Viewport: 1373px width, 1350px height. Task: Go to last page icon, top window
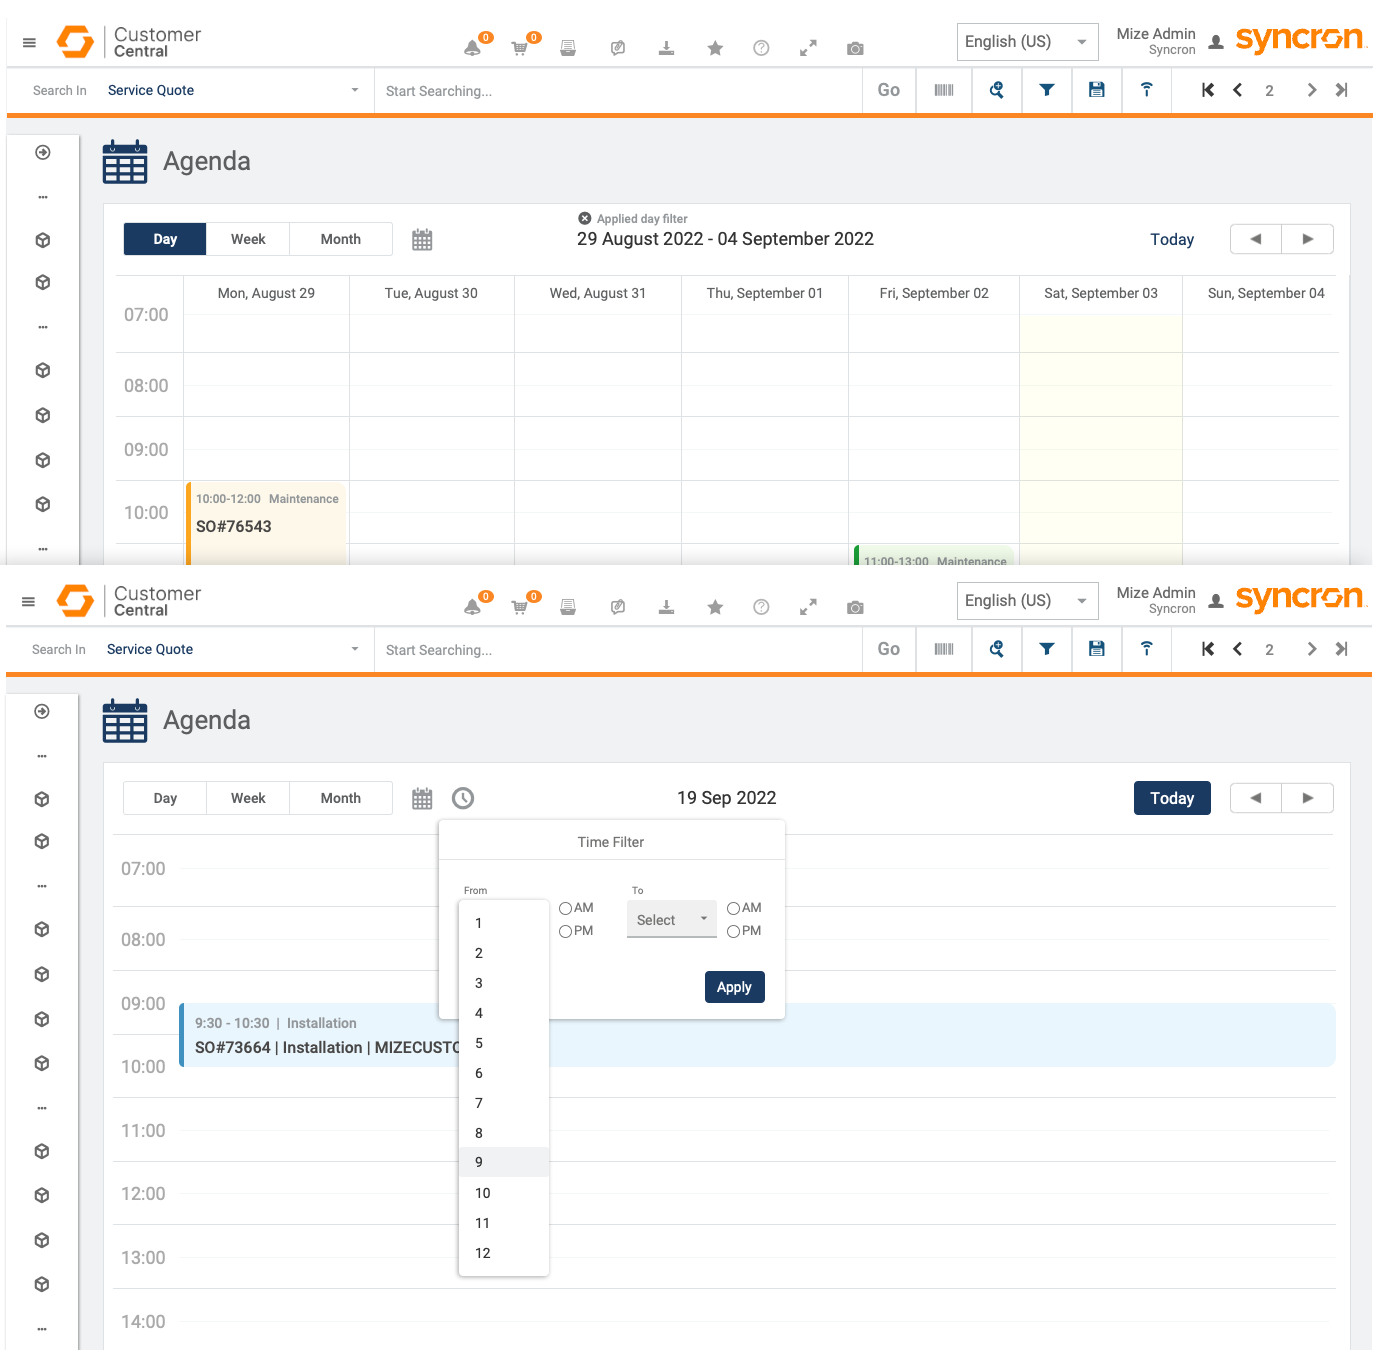1342,90
